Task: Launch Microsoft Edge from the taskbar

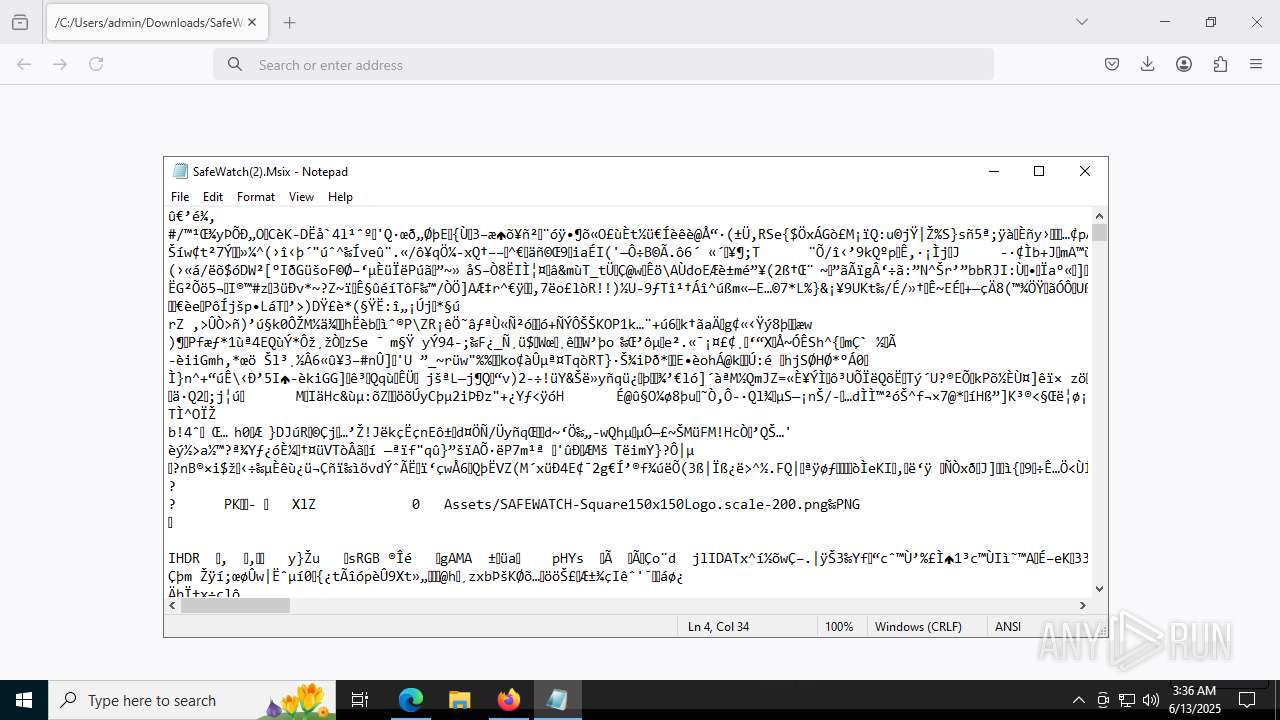Action: pos(411,700)
